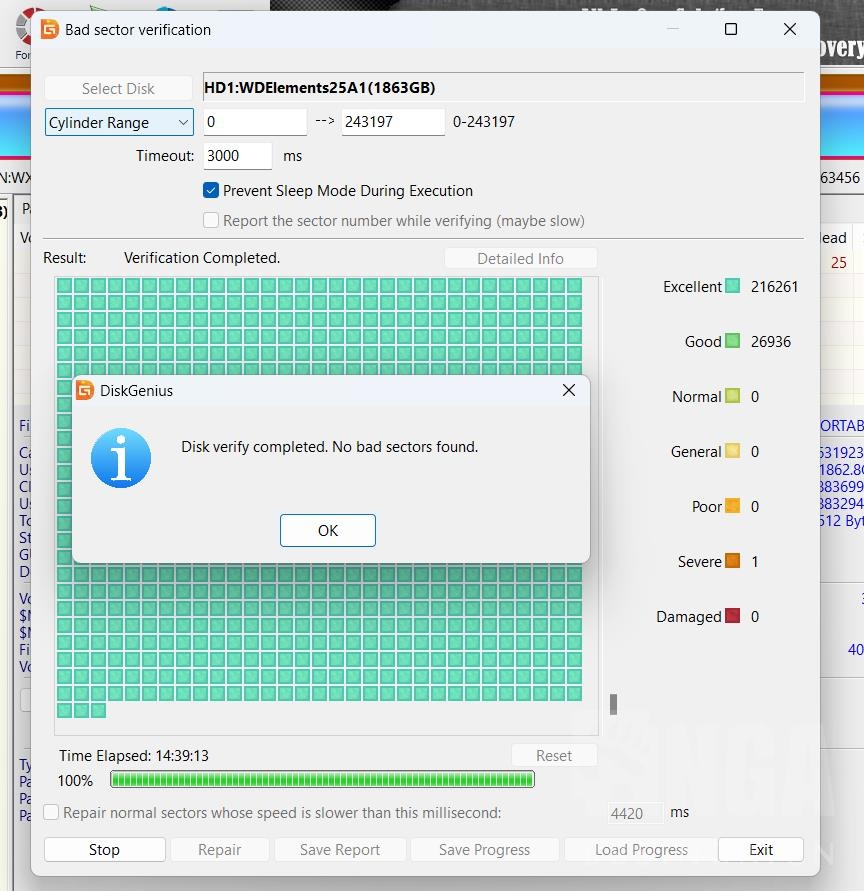Click the end cylinder field showing 243197
This screenshot has height=891, width=864.
pos(392,122)
